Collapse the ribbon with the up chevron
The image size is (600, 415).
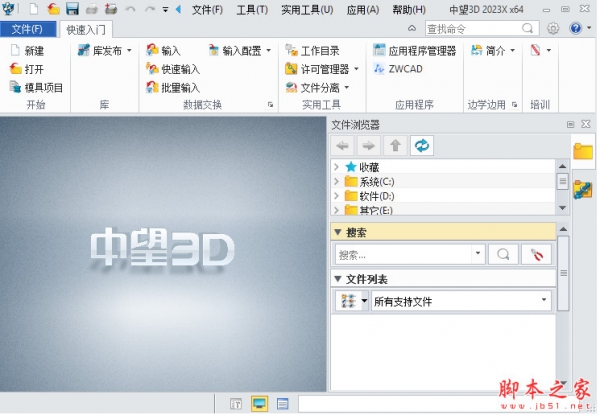tap(412, 28)
